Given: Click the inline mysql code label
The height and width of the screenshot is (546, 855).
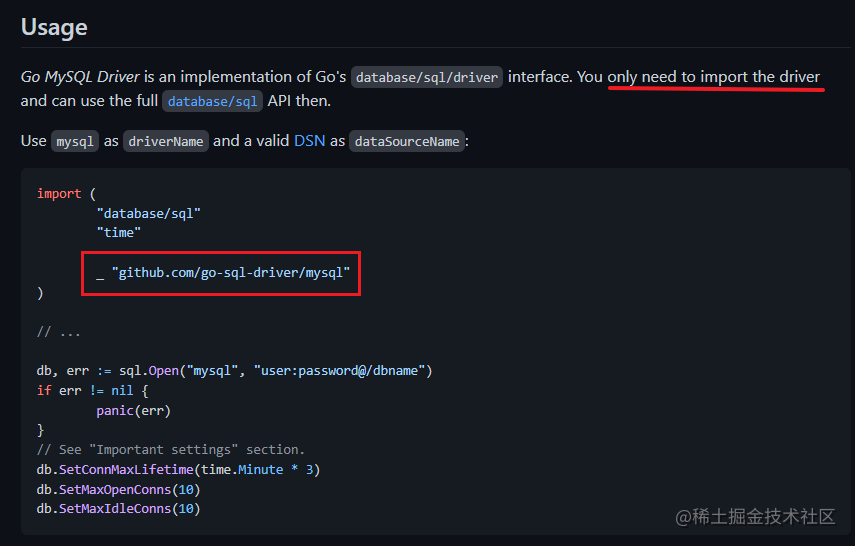Looking at the screenshot, I should pos(75,141).
